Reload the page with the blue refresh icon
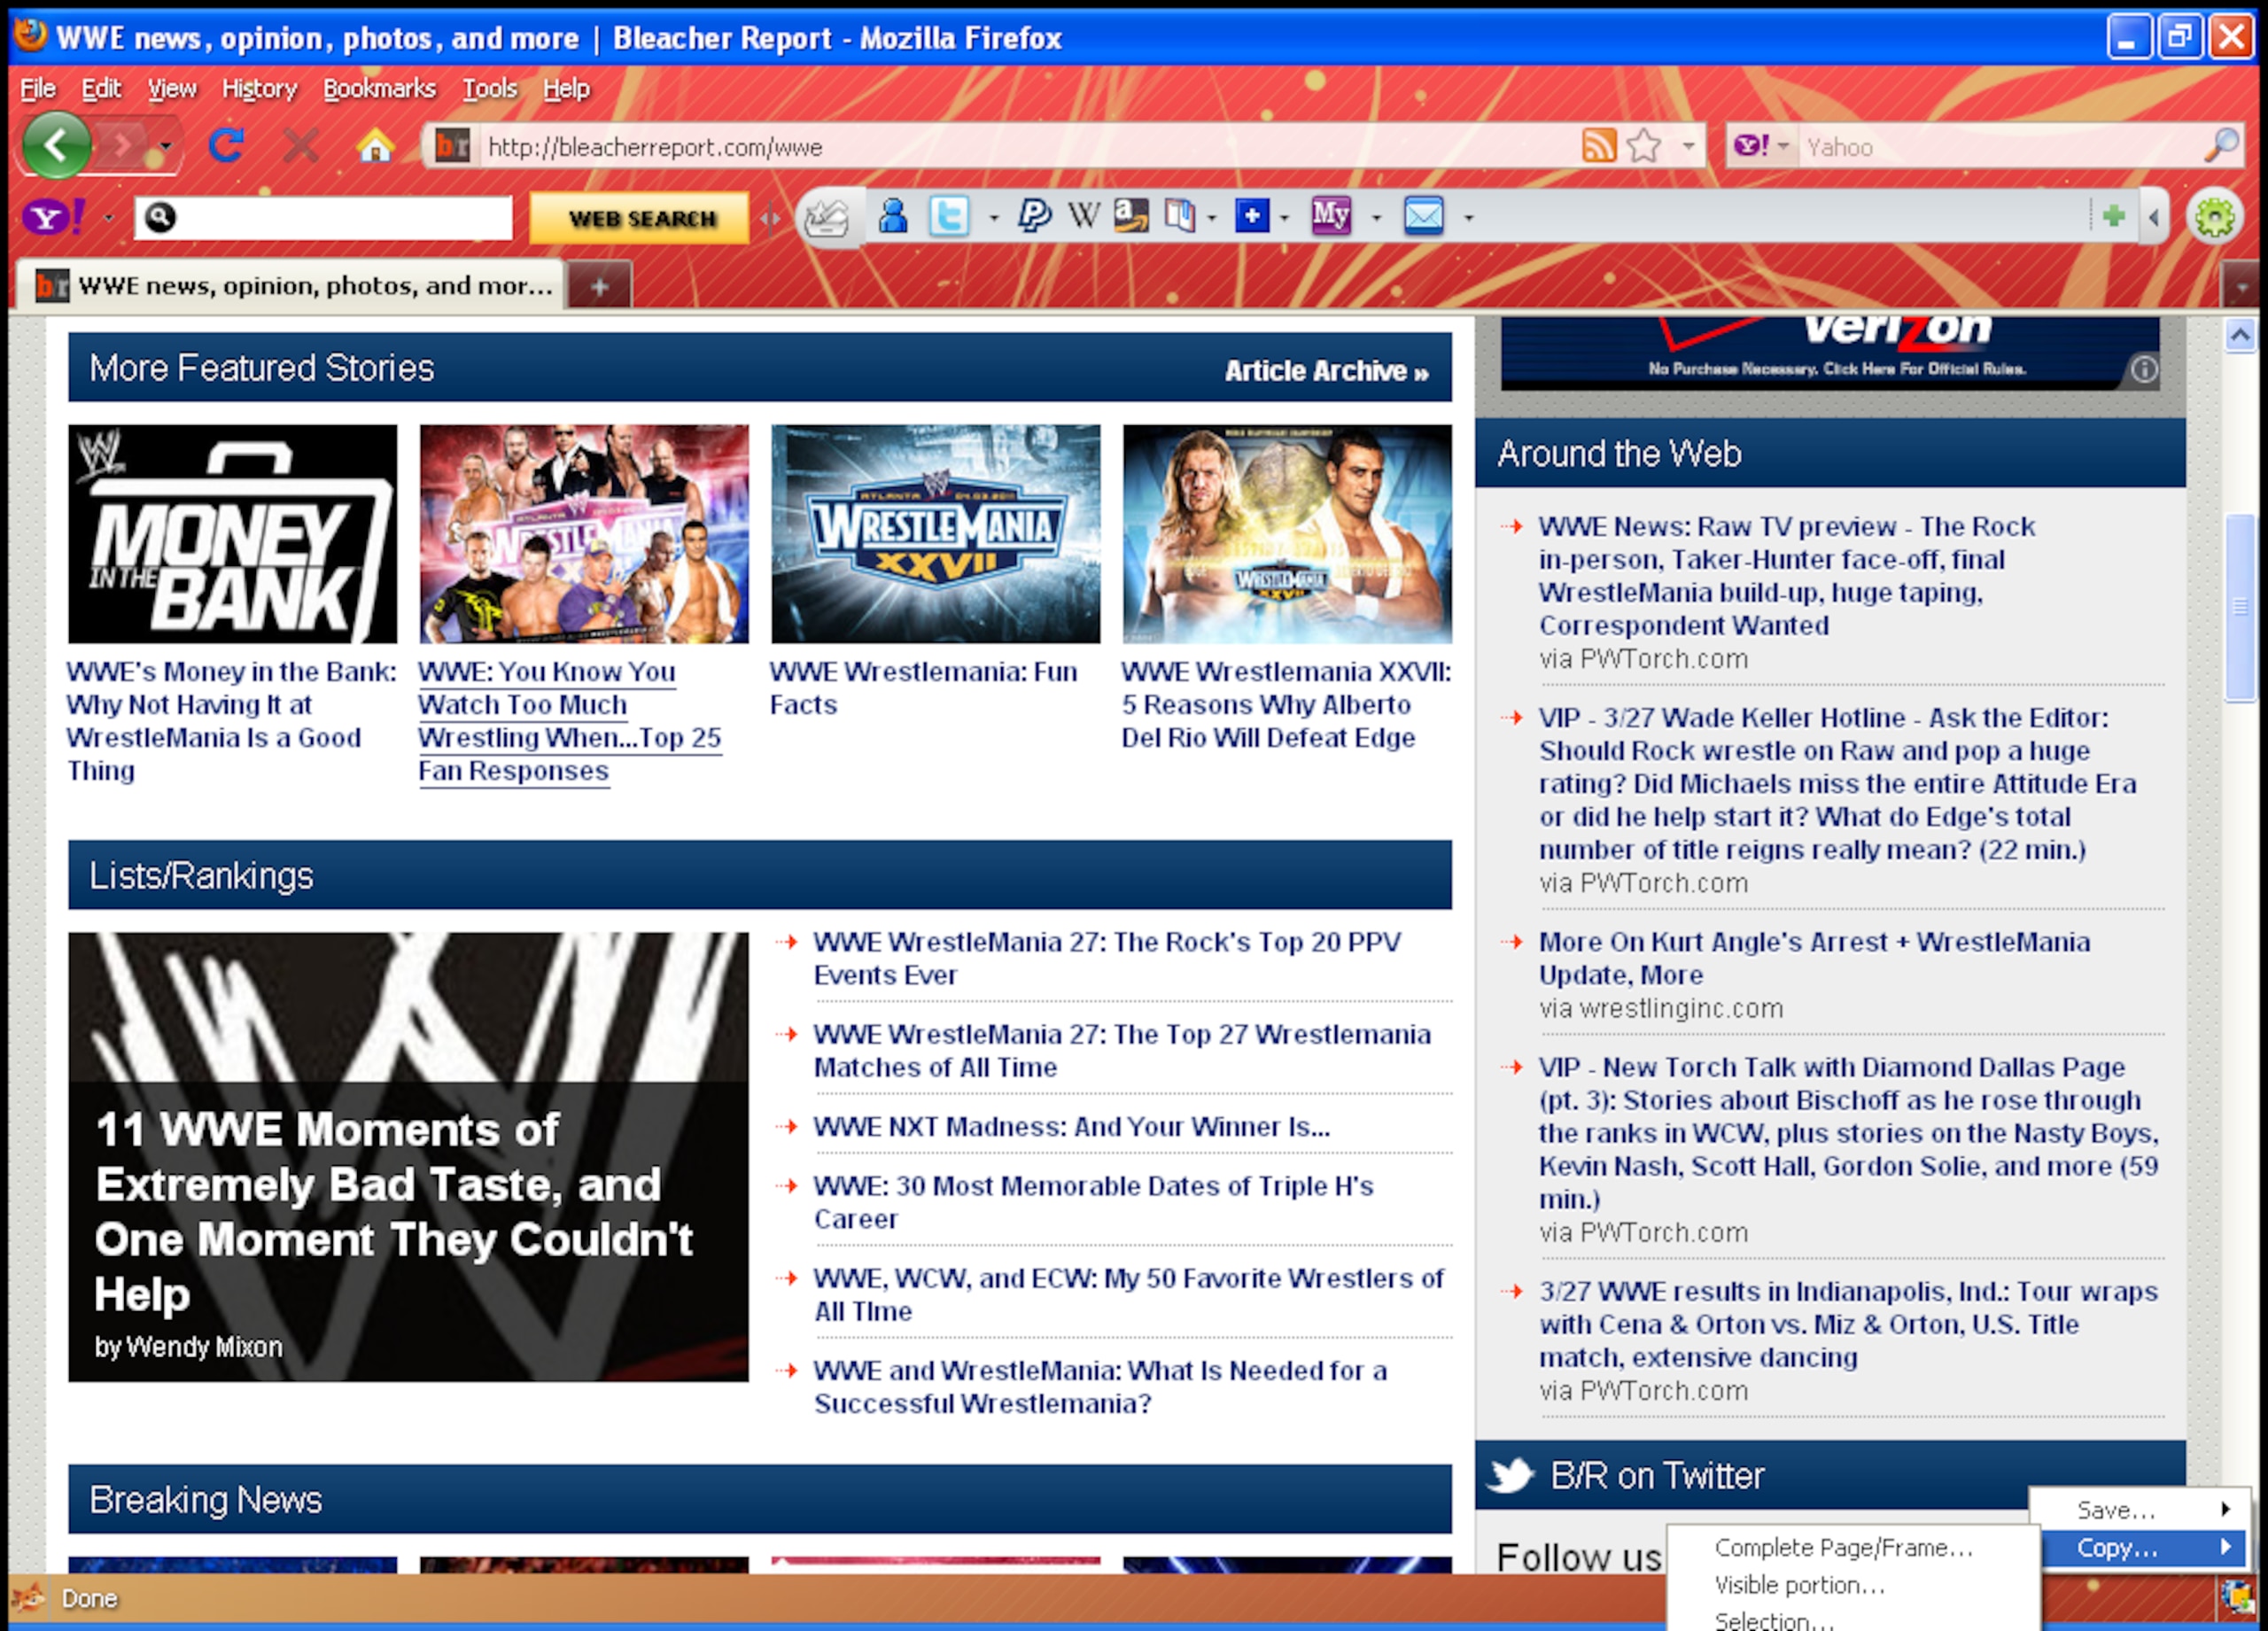Viewport: 2268px width, 1631px height. point(226,146)
